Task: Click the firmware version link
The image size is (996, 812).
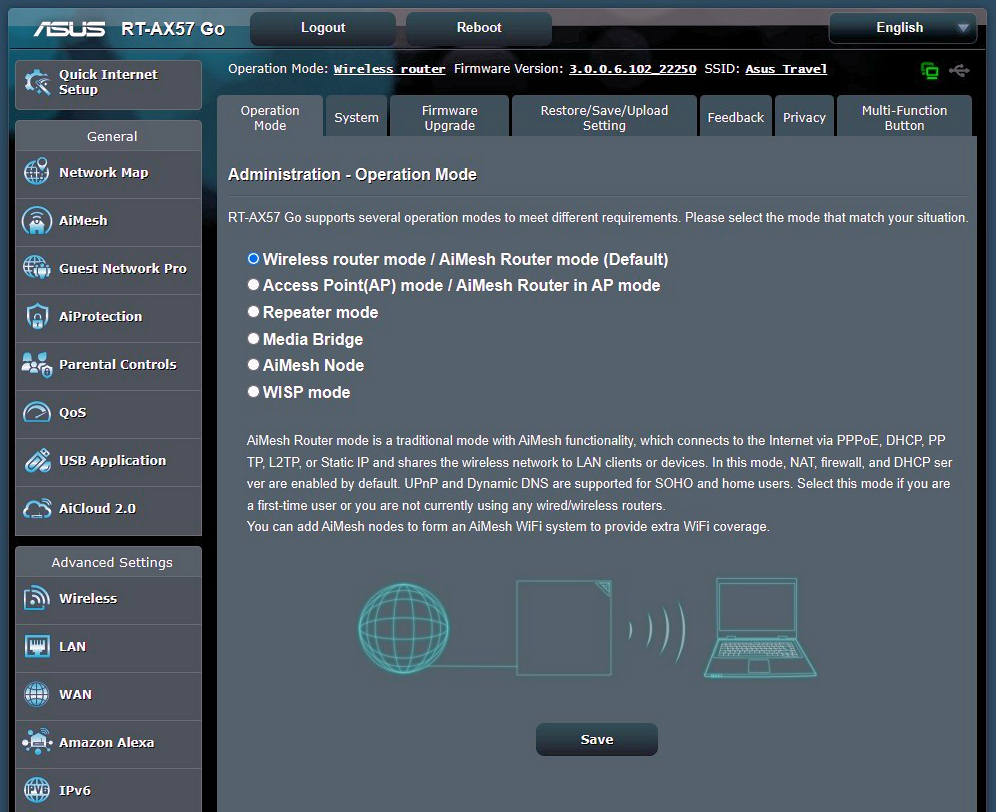Action: 632,70
